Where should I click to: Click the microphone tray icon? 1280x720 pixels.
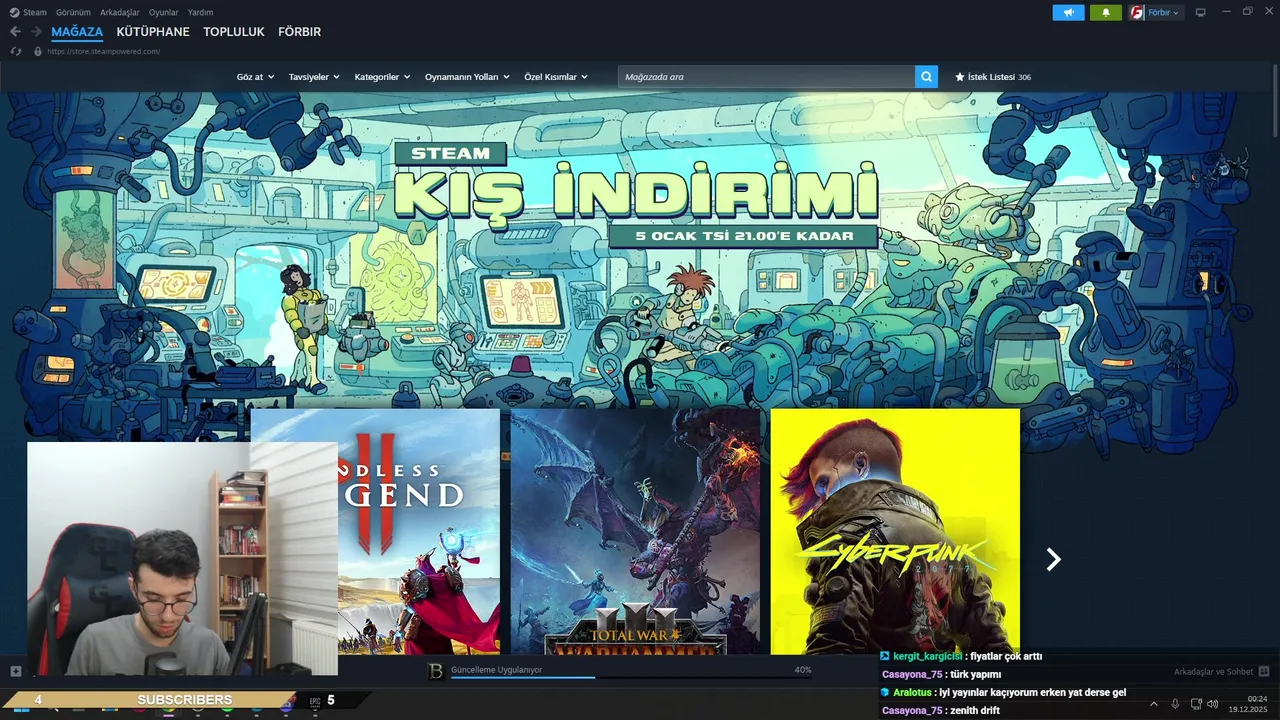tap(1175, 704)
